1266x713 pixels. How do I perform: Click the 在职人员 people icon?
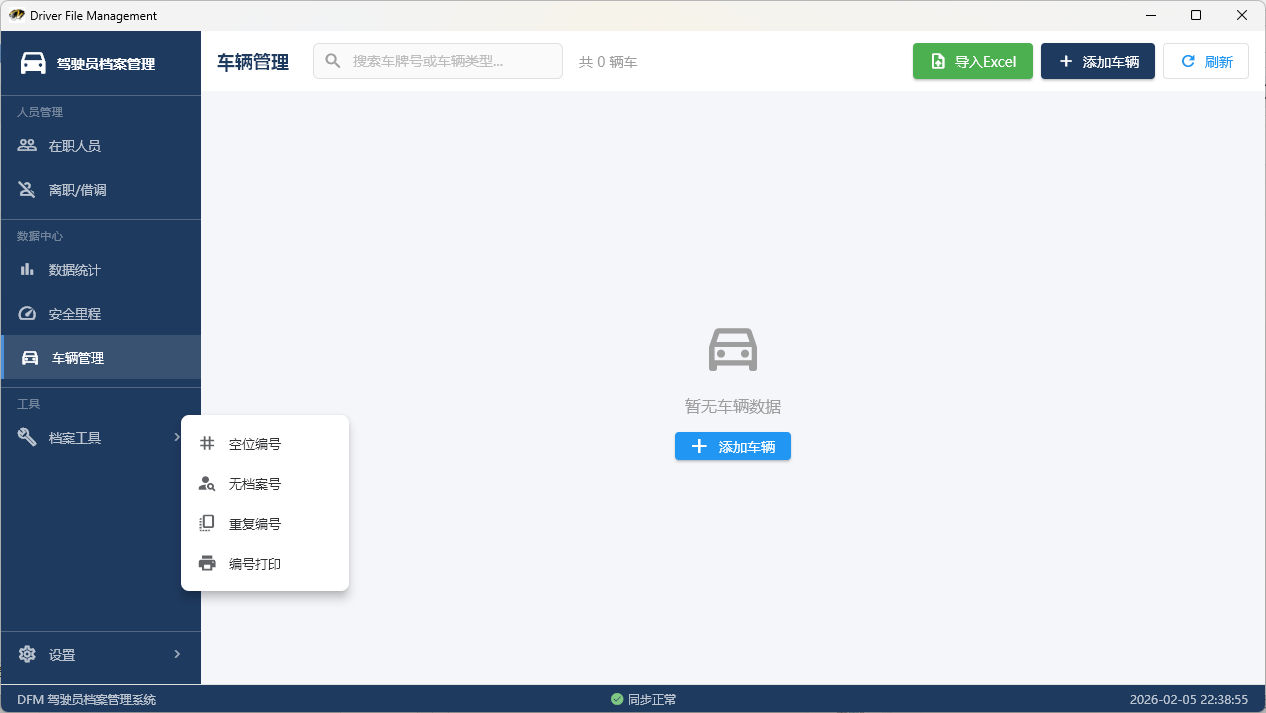(x=27, y=146)
